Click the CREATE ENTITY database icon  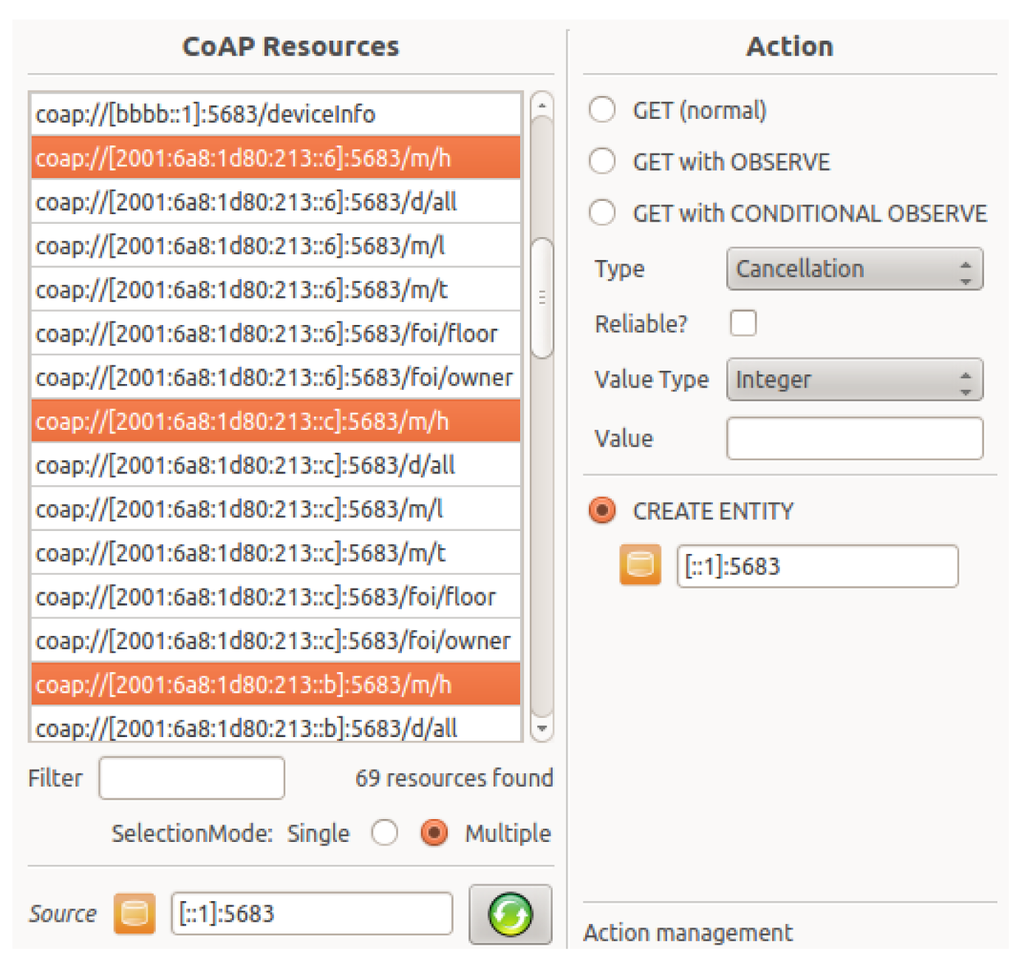click(640, 566)
